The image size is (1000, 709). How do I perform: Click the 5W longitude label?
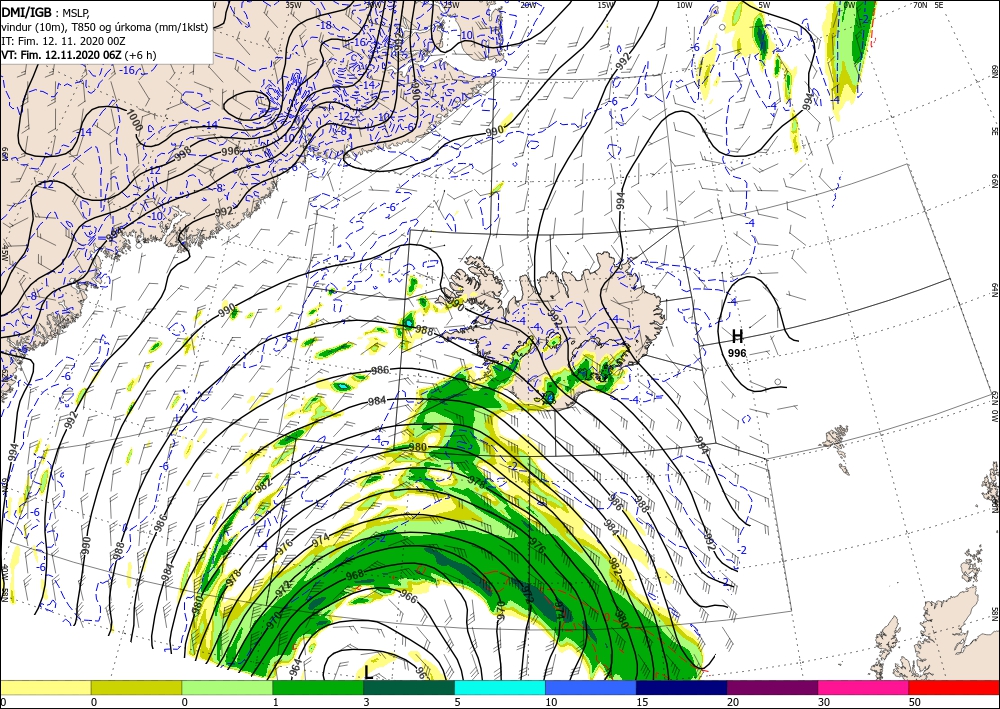764,4
